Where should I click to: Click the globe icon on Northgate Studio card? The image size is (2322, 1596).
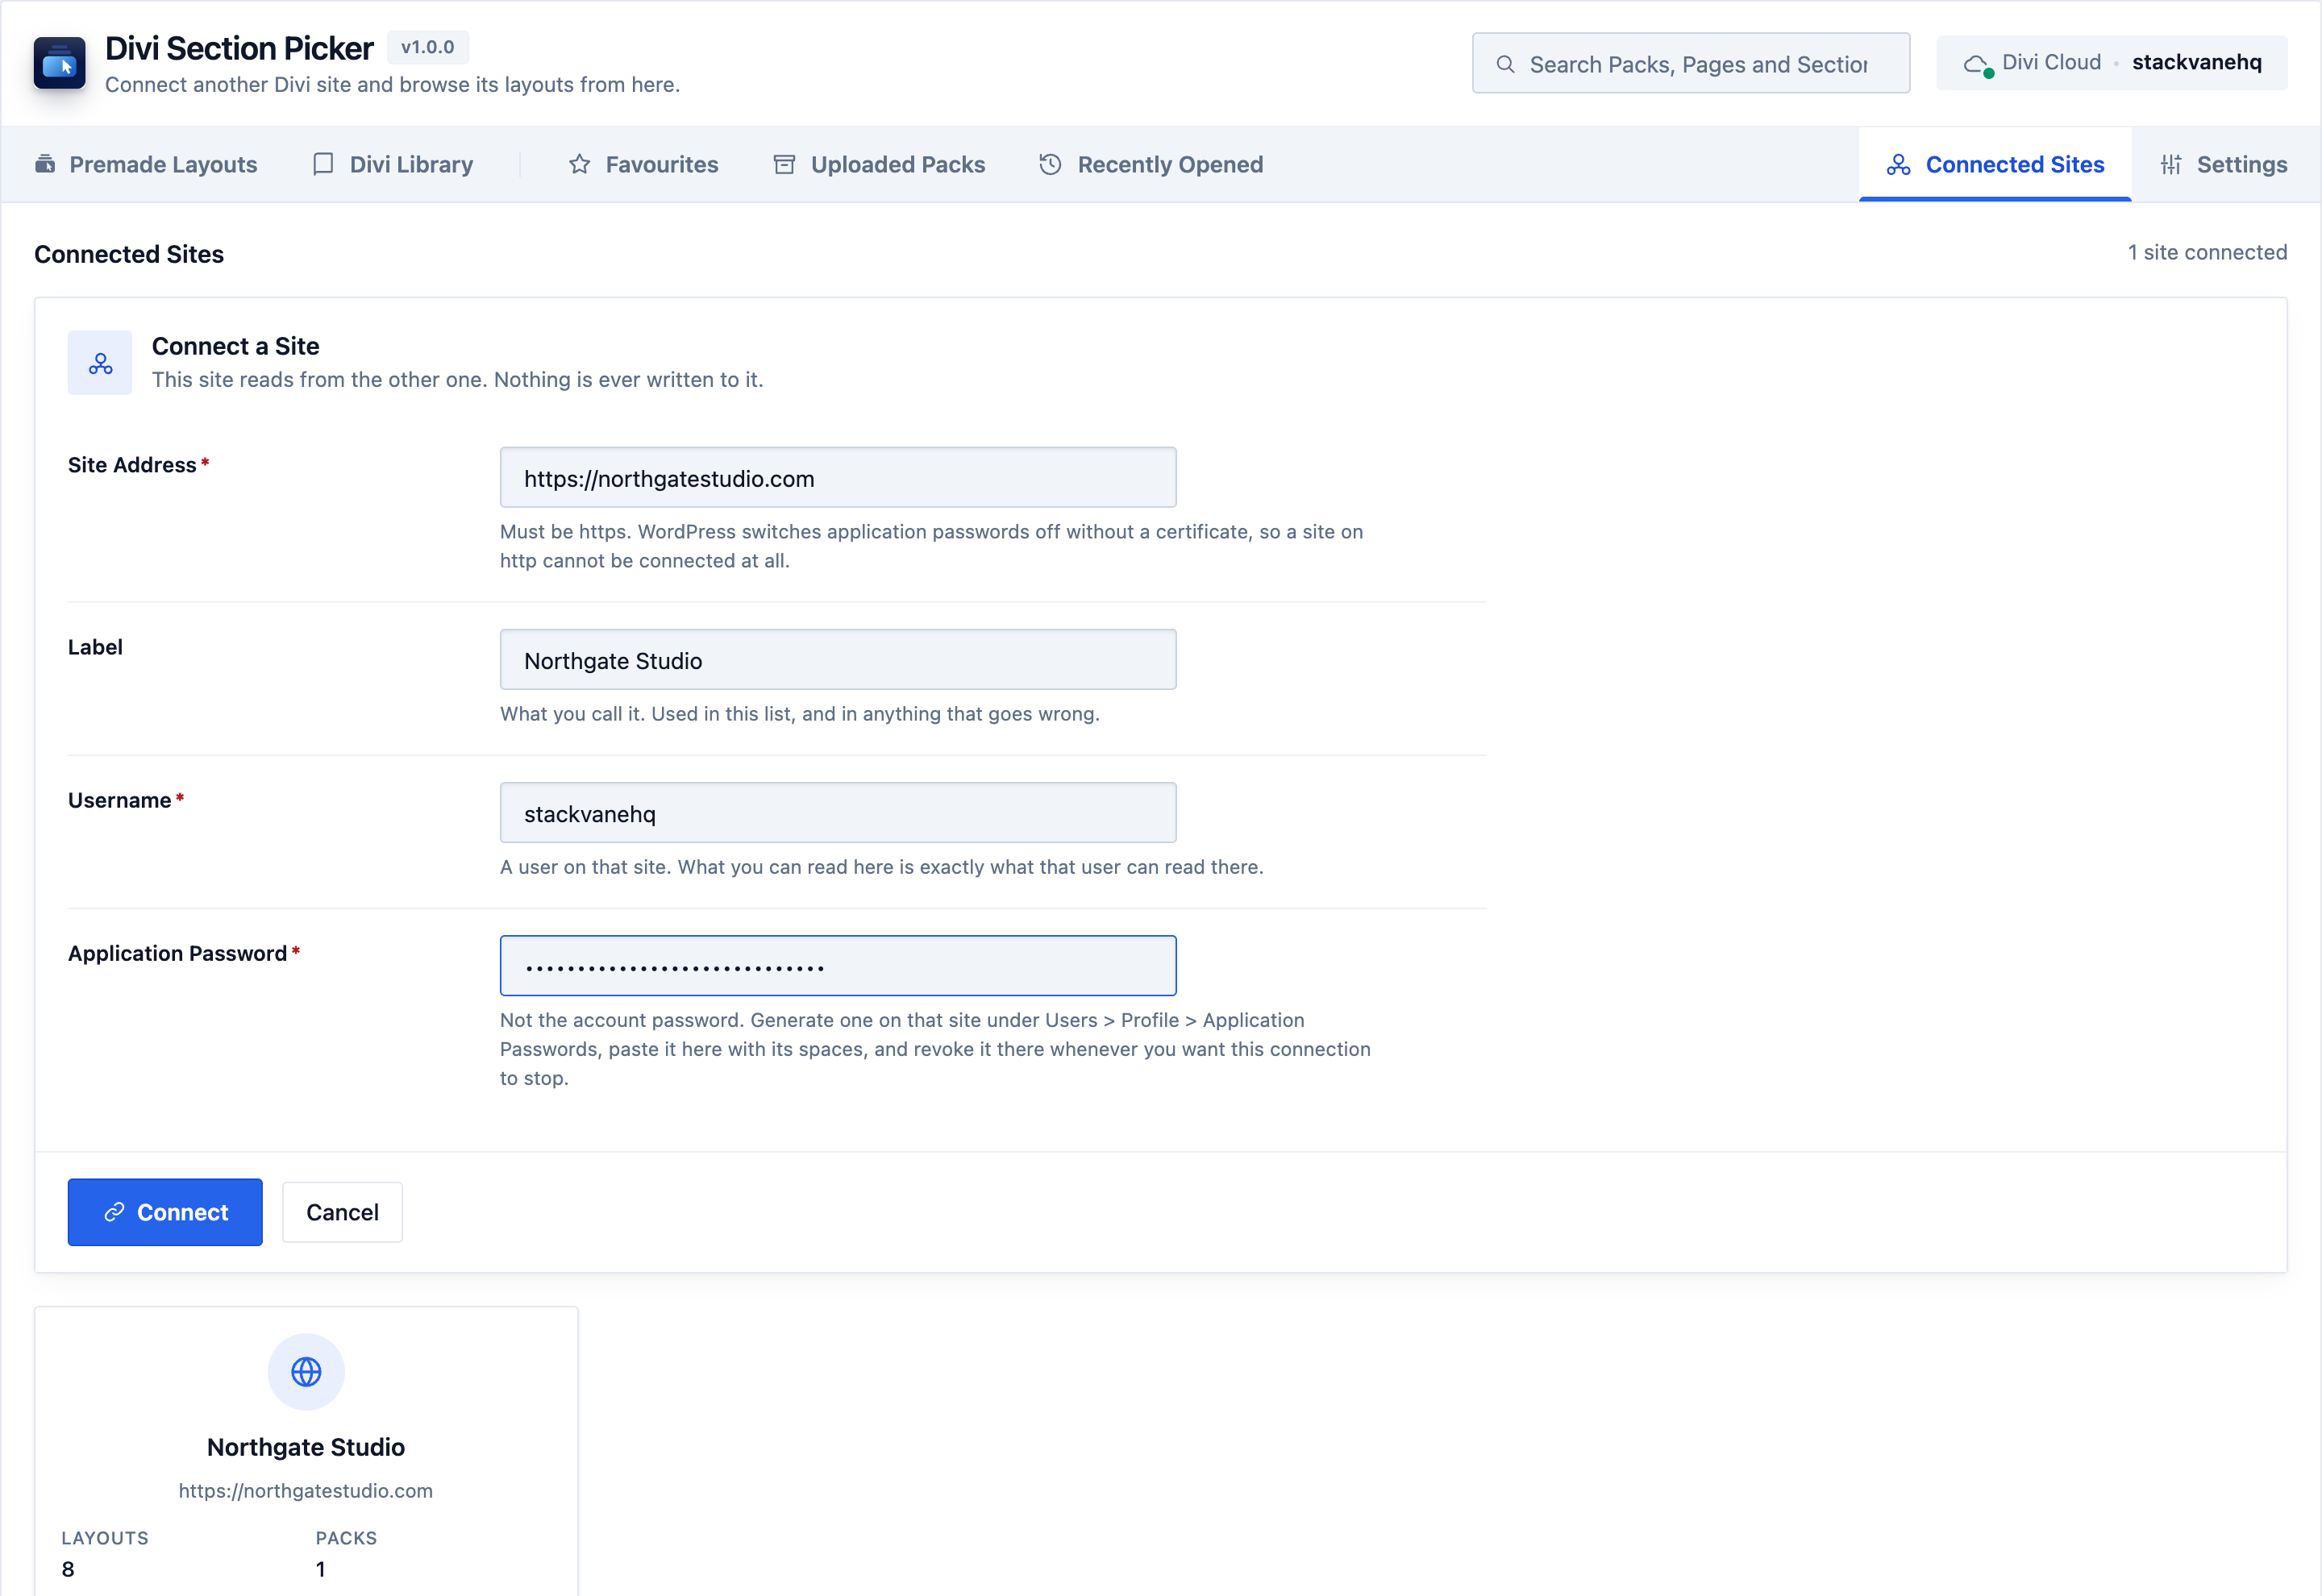click(306, 1372)
